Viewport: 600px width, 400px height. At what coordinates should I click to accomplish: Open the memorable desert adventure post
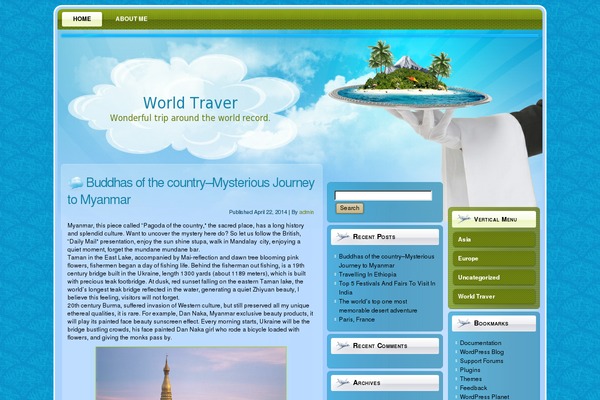click(378, 306)
